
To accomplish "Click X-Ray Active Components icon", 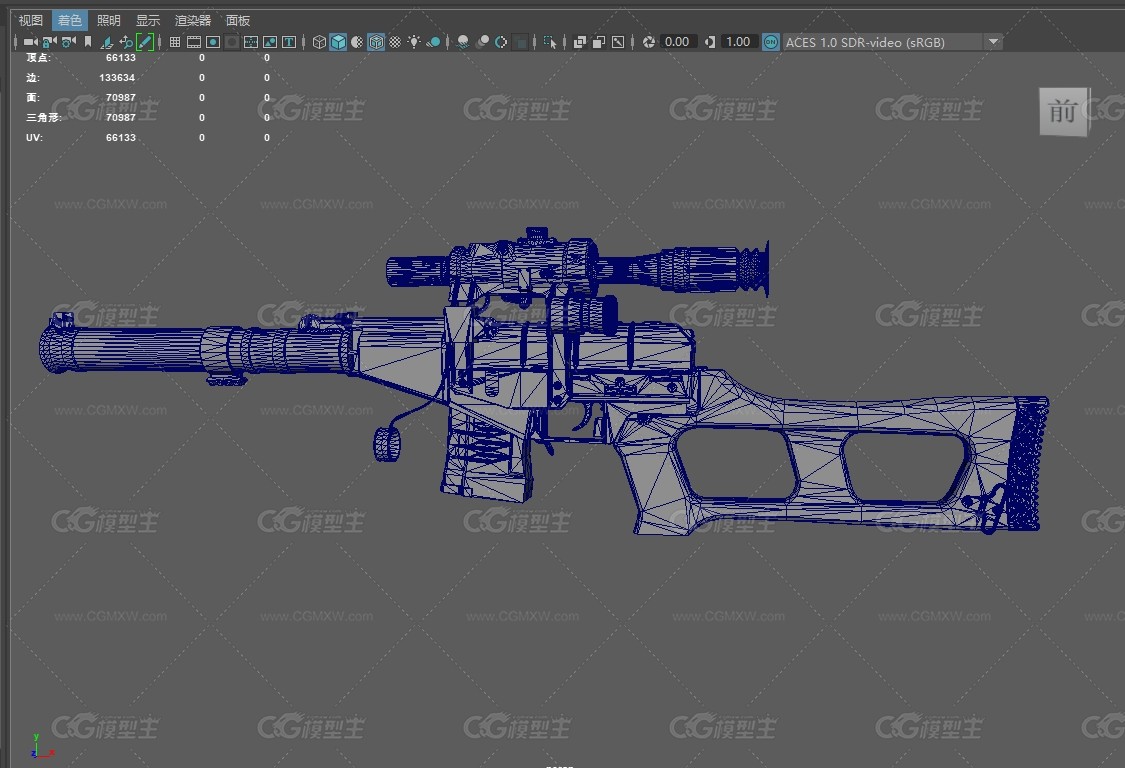I will [x=599, y=42].
